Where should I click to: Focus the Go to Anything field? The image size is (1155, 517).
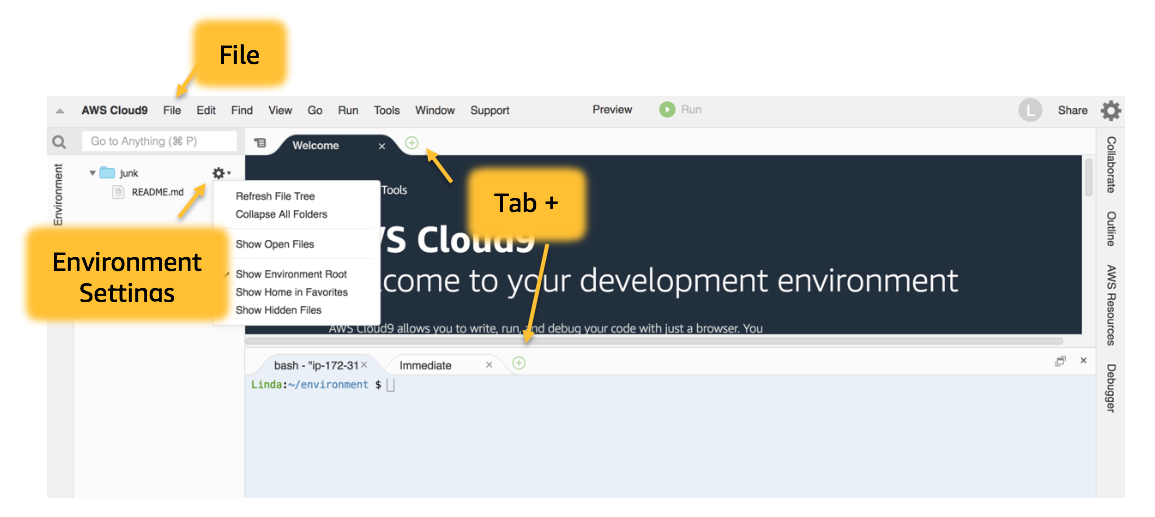(x=159, y=141)
